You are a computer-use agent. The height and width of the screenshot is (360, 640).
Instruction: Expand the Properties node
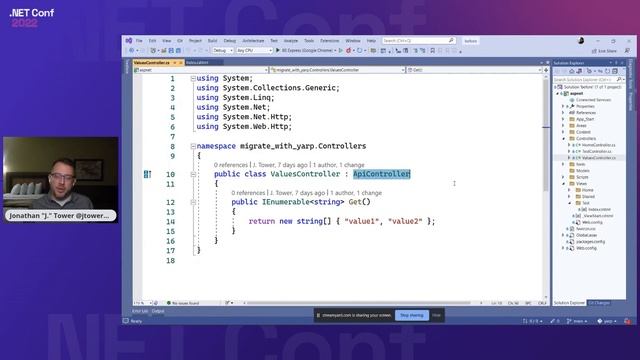pos(563,106)
